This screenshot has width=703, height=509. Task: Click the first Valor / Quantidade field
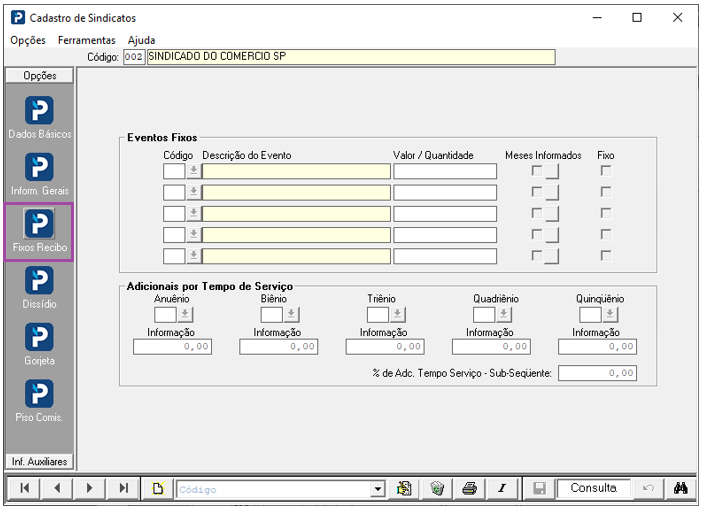tap(445, 171)
